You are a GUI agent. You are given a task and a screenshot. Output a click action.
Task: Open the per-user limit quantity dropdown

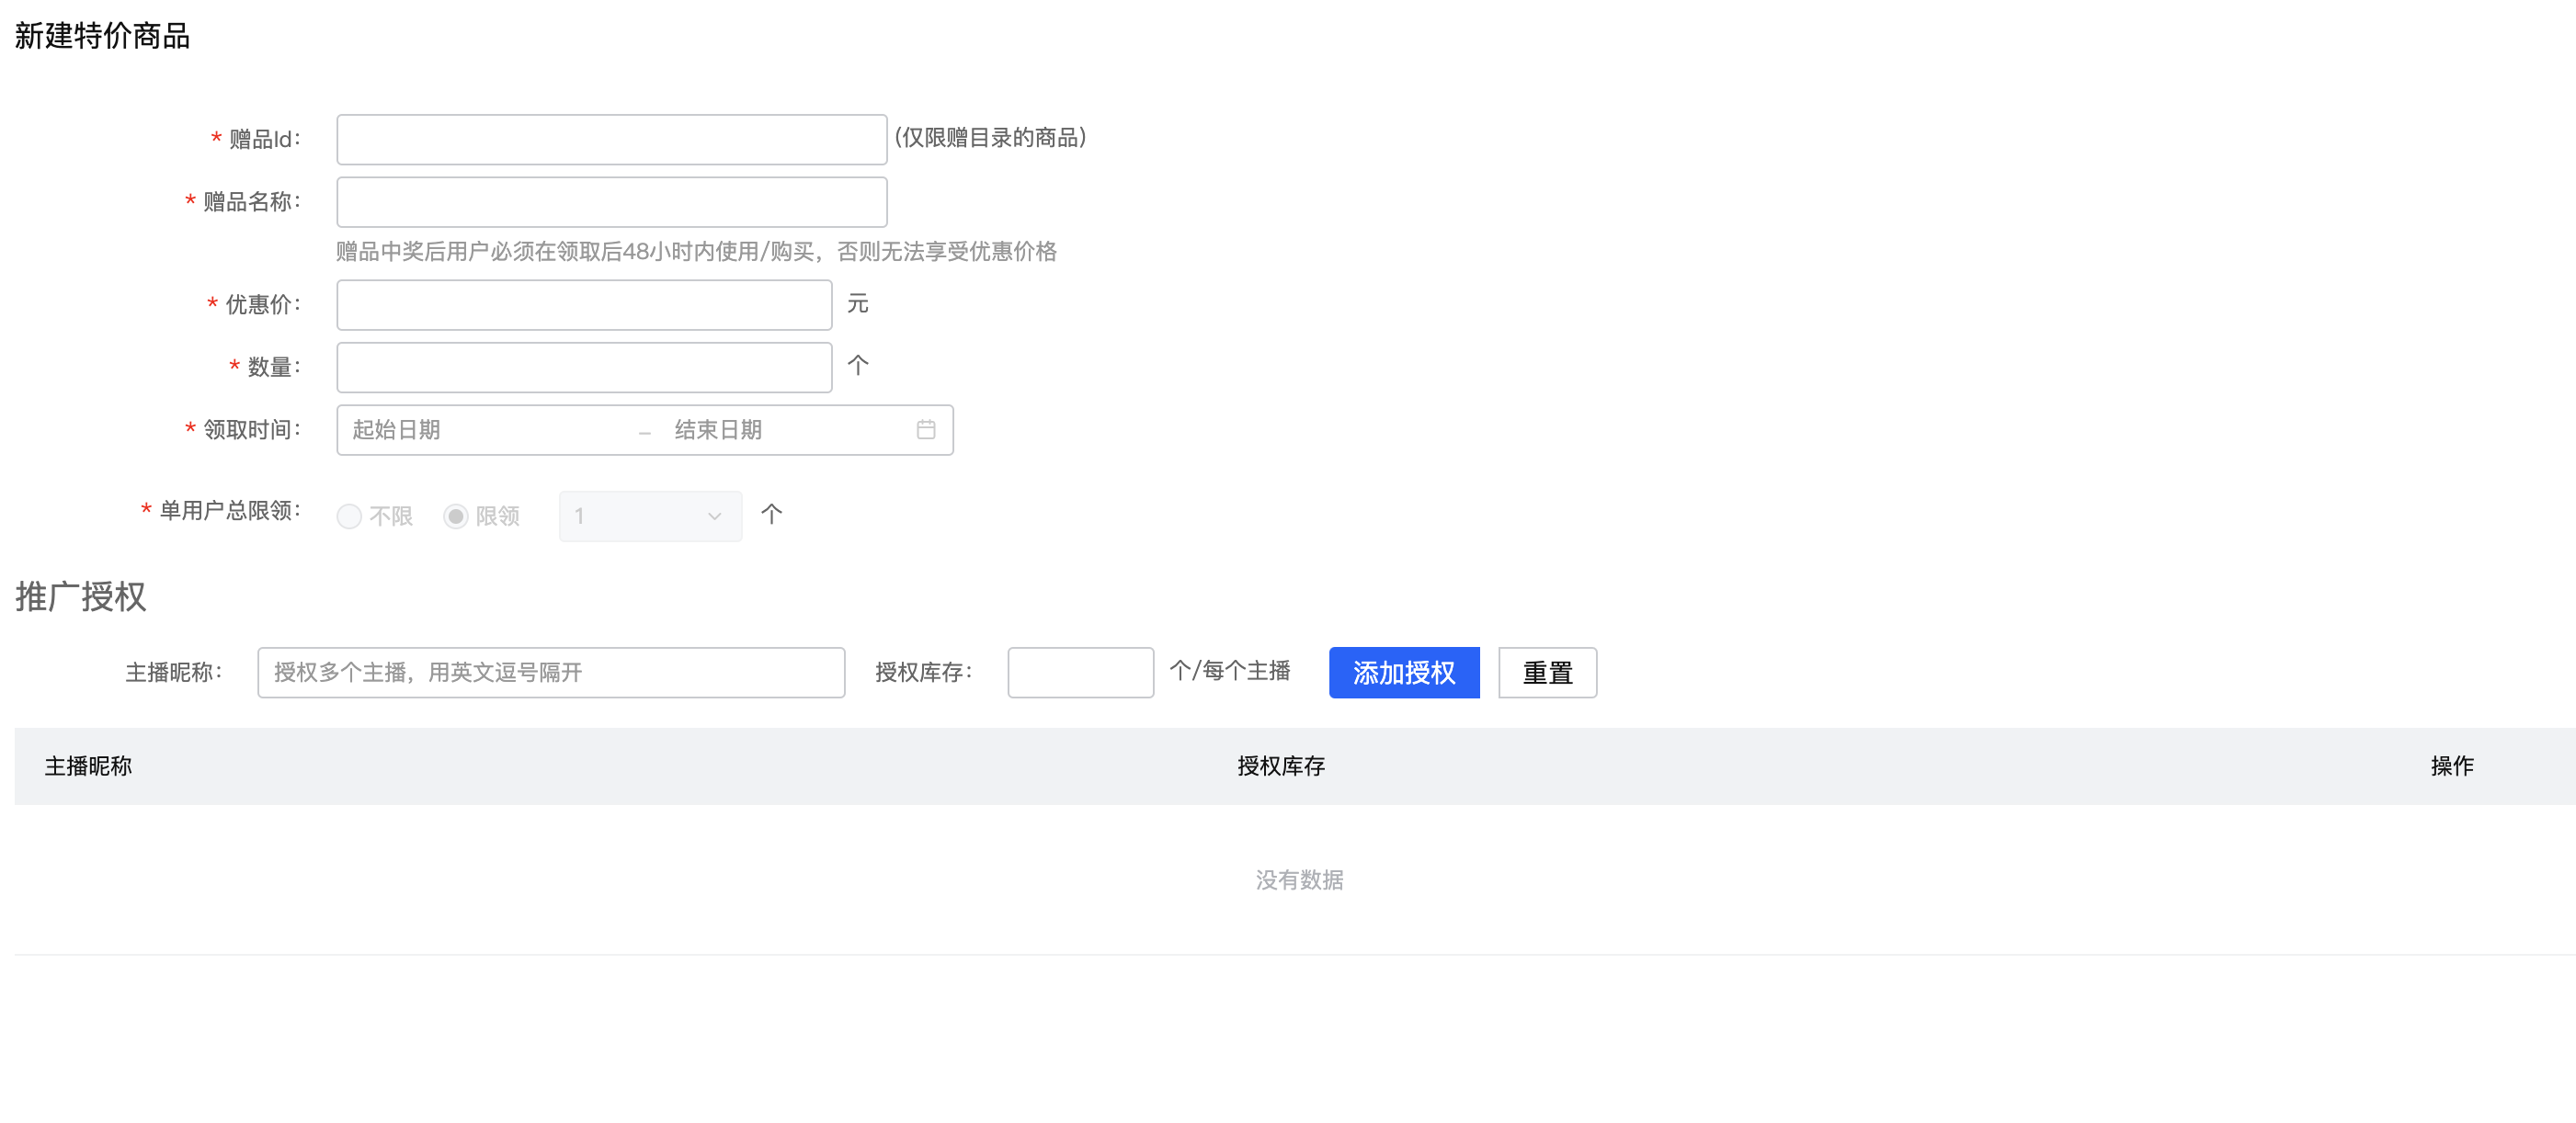point(650,516)
